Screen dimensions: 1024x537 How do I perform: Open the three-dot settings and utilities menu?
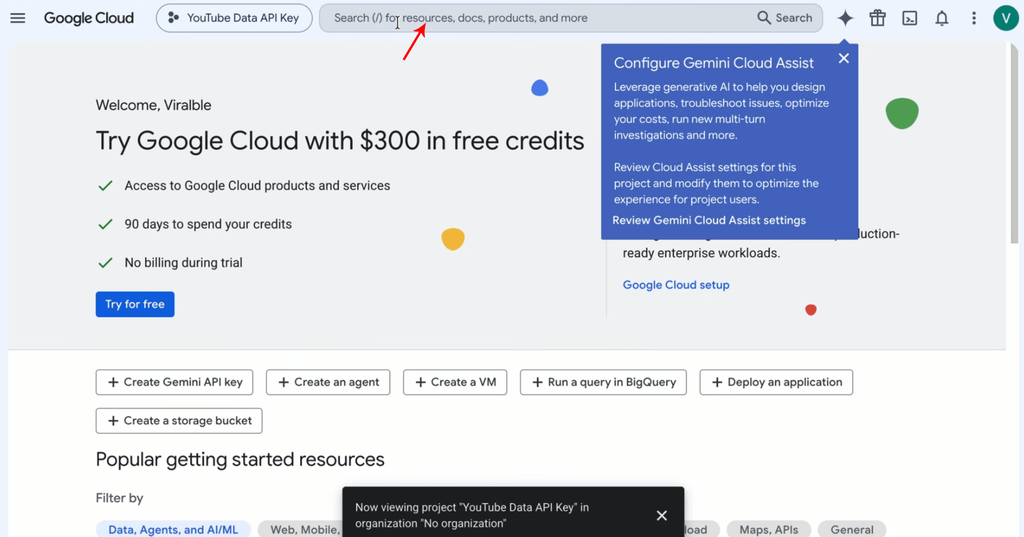pos(974,18)
